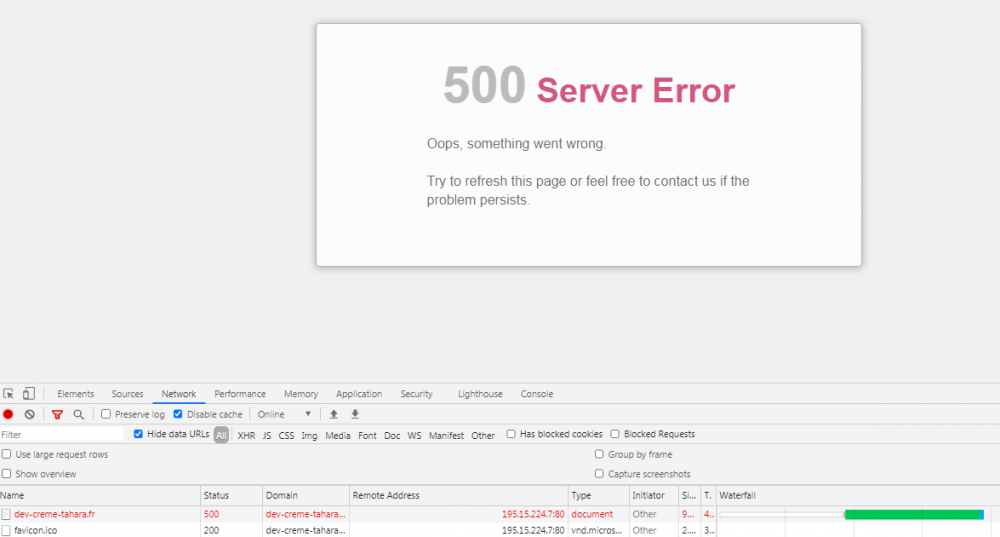
Task: Filter requests by JS
Action: point(267,436)
